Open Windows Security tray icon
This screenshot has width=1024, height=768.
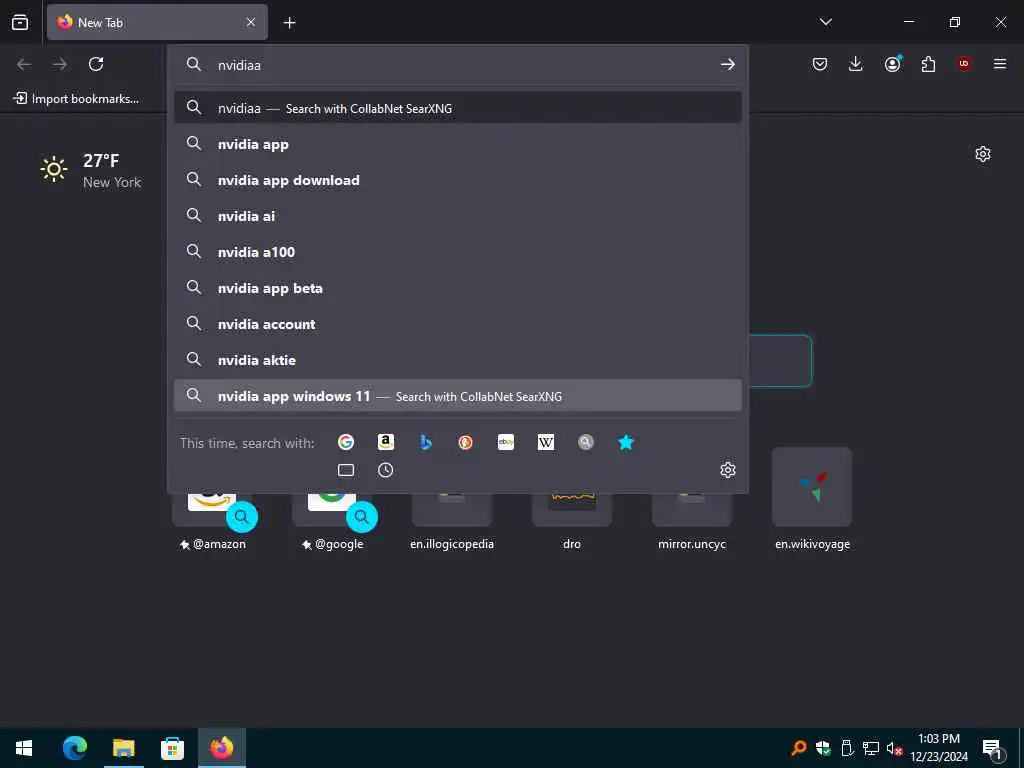pos(823,748)
